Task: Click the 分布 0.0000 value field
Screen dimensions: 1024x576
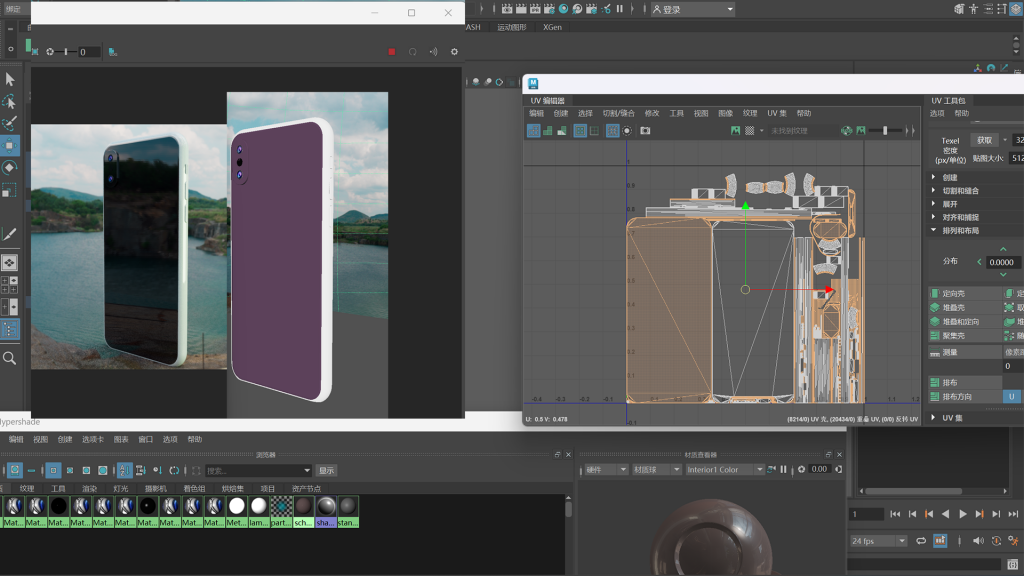Action: click(1004, 262)
